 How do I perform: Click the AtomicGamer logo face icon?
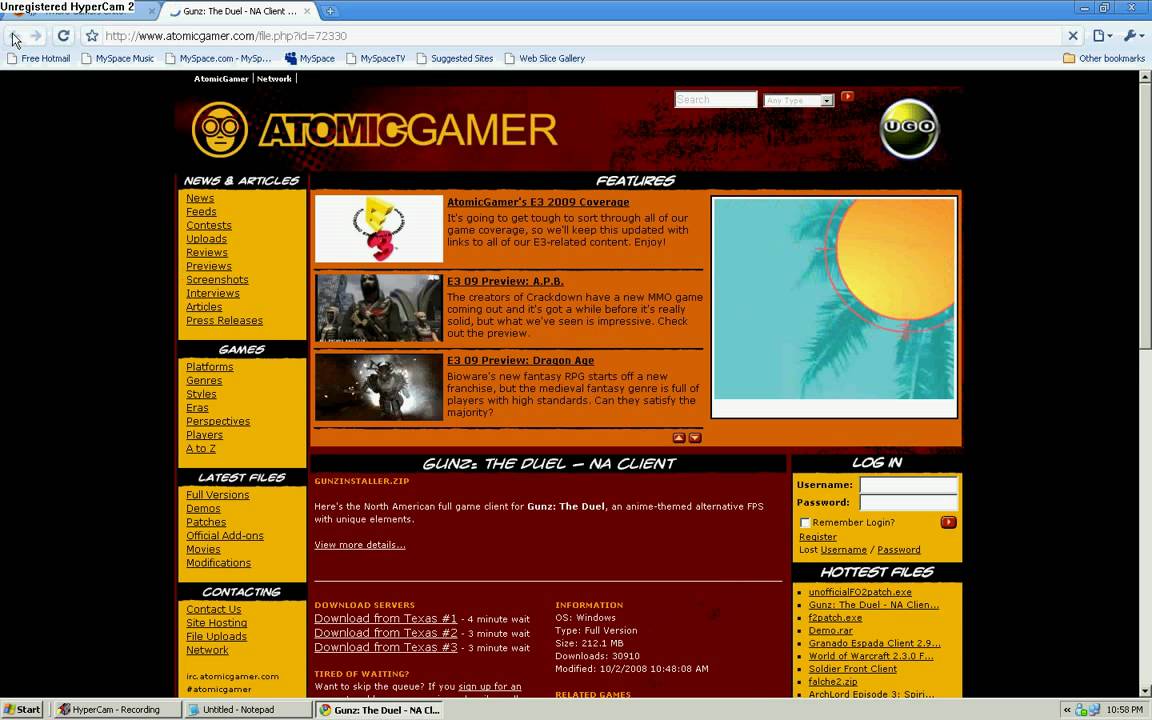[220, 129]
